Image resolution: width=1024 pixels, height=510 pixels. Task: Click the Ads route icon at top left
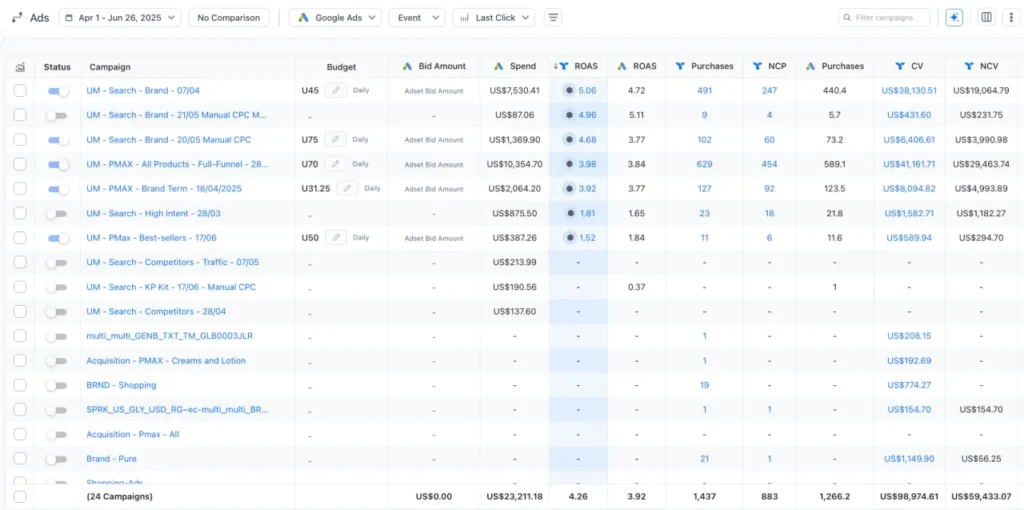(x=18, y=18)
